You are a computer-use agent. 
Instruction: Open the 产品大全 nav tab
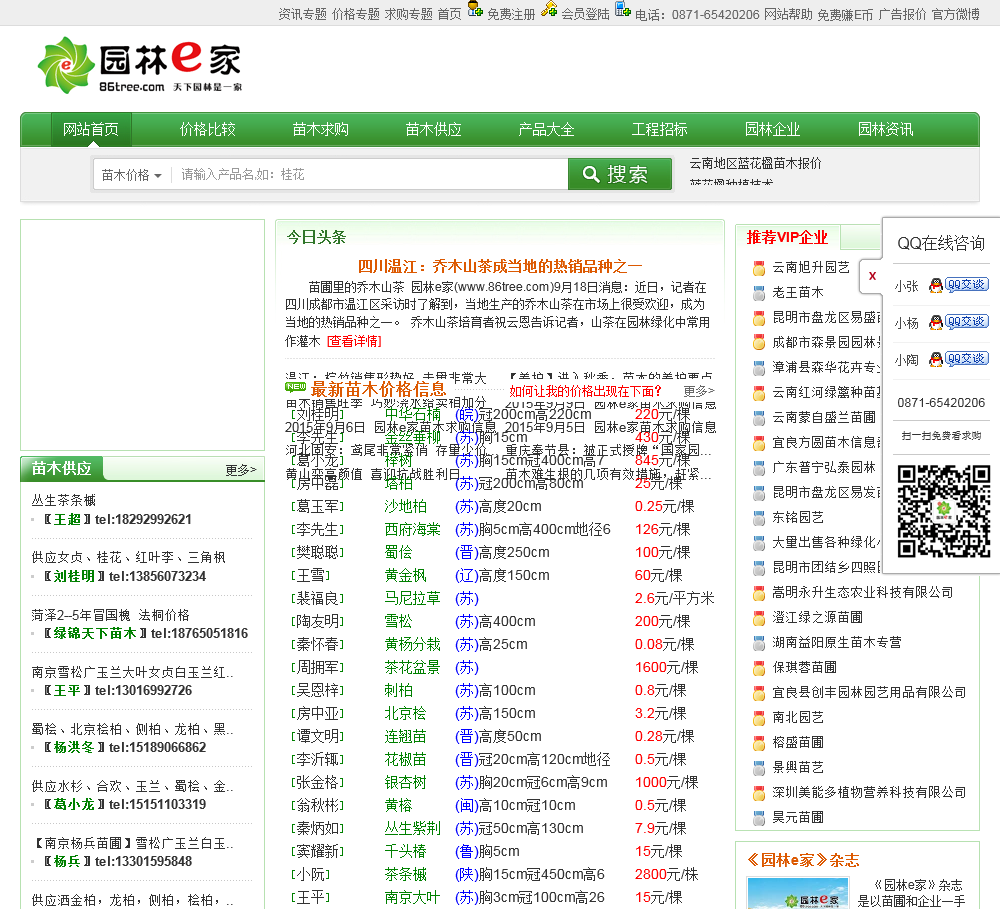pos(547,129)
